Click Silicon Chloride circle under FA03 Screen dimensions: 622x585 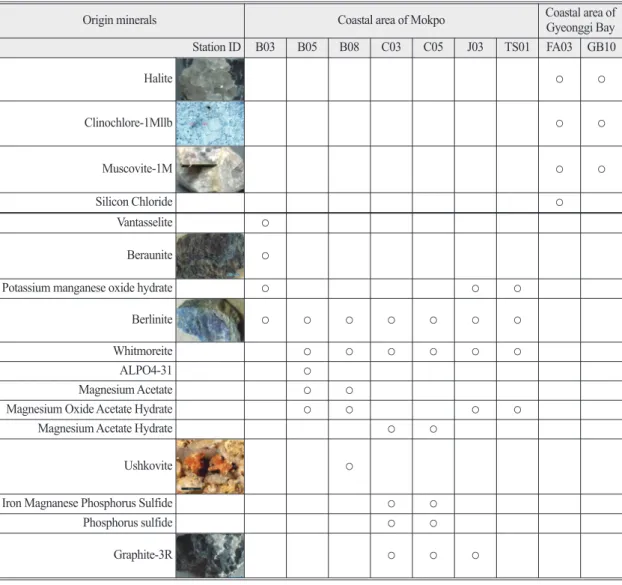click(x=559, y=203)
